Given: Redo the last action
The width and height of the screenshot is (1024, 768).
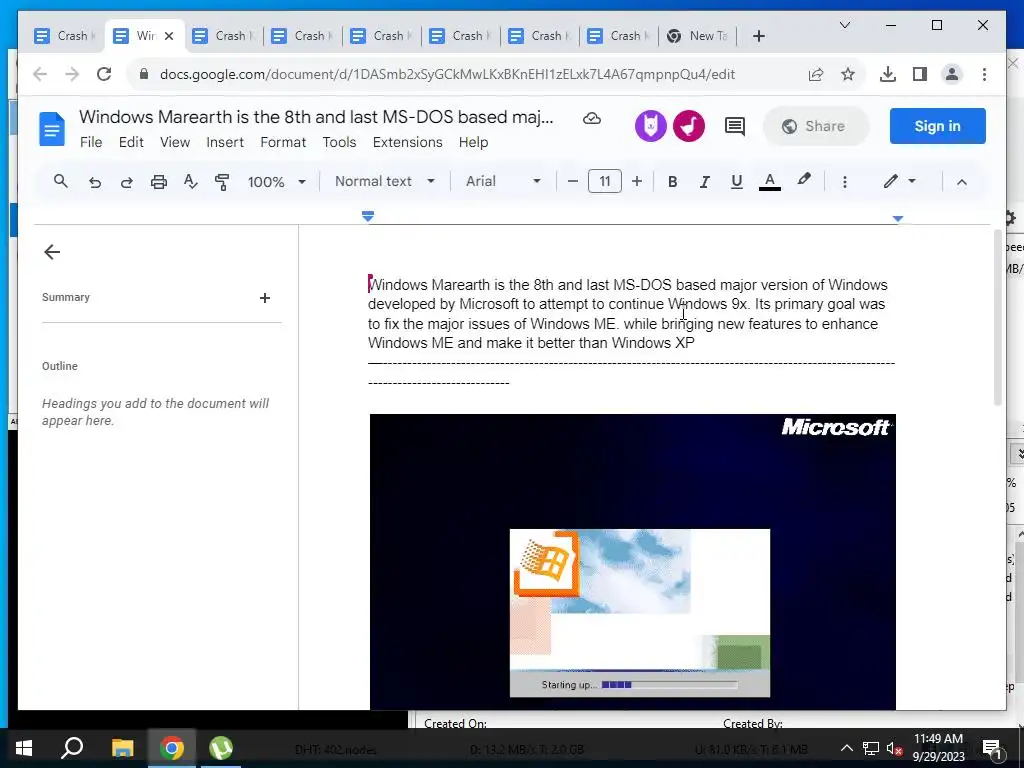Looking at the screenshot, I should (127, 182).
